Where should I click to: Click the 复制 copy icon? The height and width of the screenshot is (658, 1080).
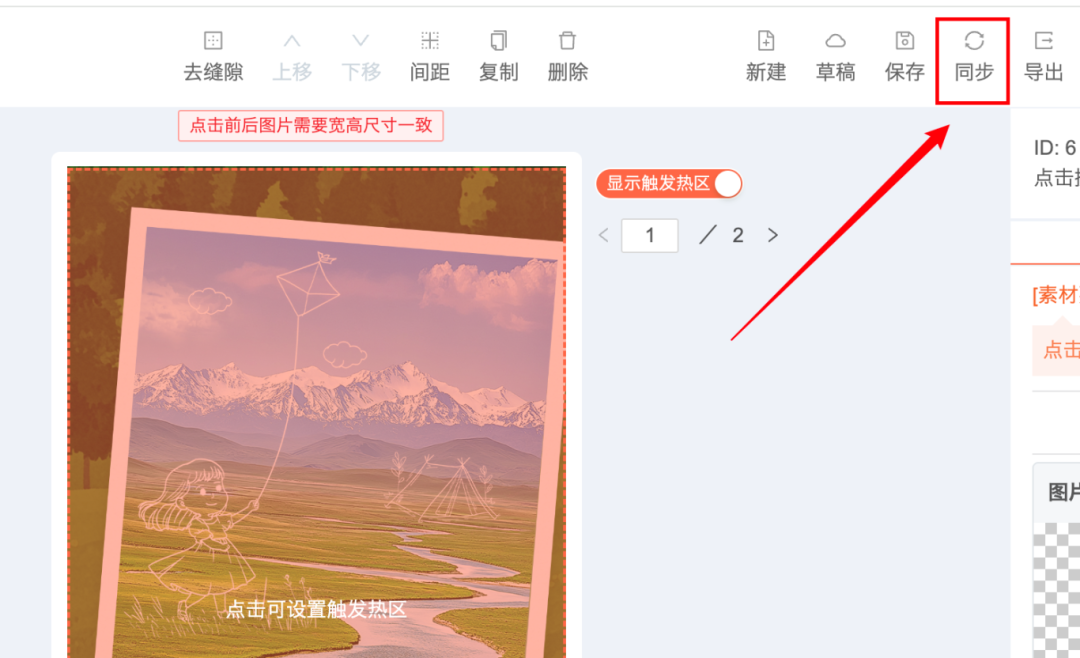point(499,41)
